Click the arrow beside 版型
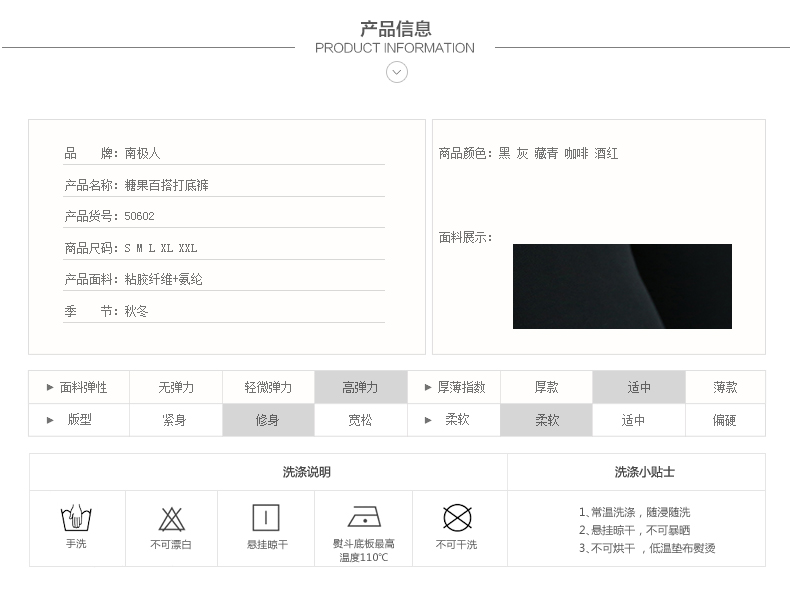 (50, 420)
